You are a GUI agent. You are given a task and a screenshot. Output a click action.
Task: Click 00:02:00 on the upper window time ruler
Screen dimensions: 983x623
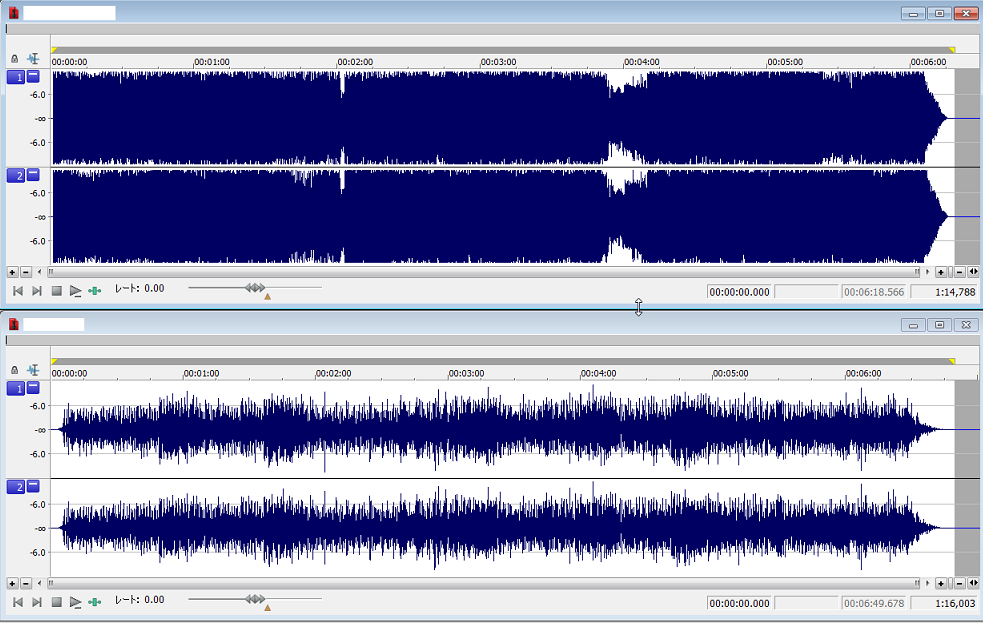pos(355,62)
